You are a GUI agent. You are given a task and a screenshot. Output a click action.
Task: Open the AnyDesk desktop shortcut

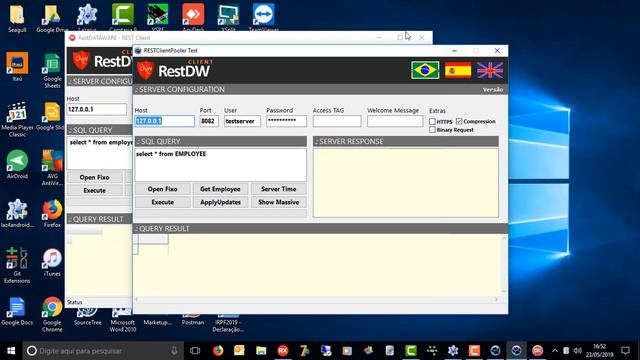(193, 18)
